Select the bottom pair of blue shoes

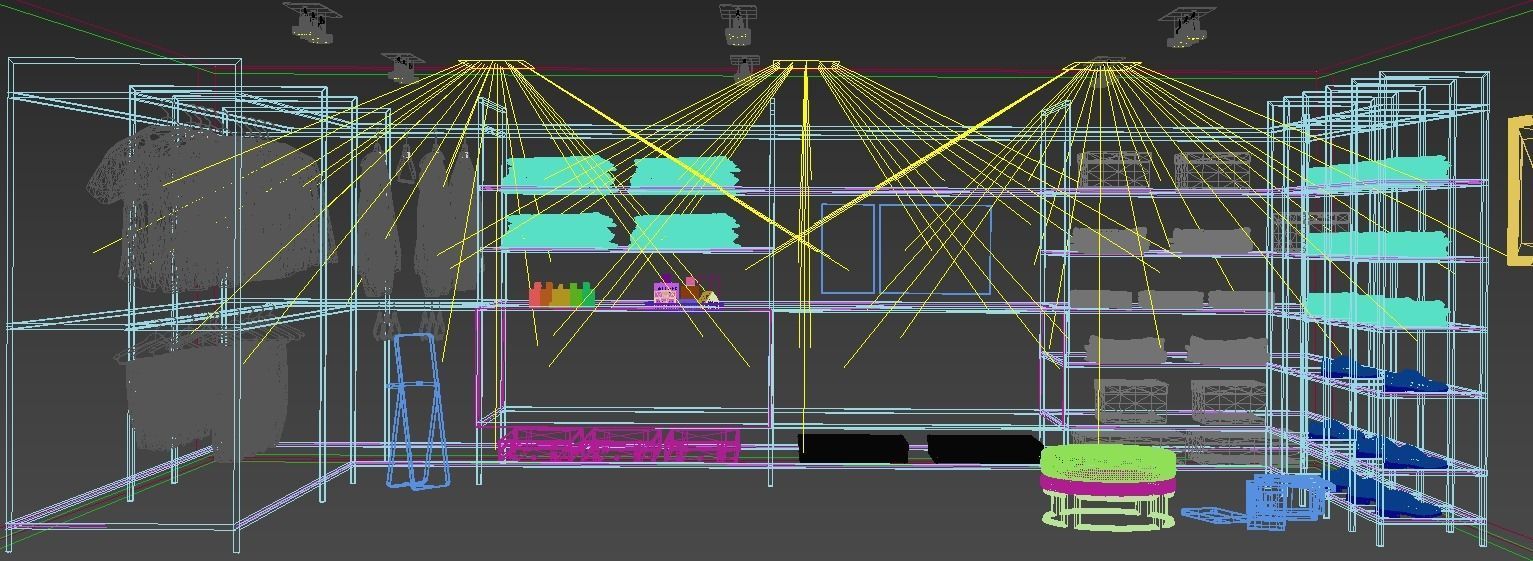1380,496
